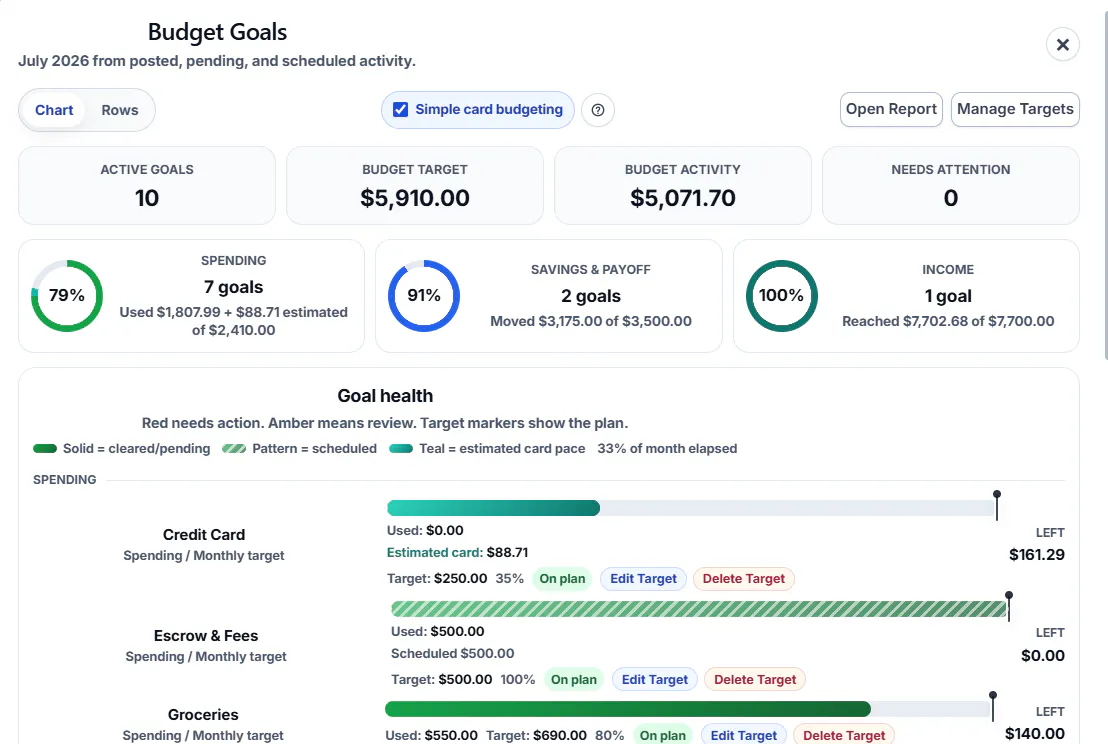Open the help question-mark icon
Image resolution: width=1108 pixels, height=744 pixels.
coord(598,110)
